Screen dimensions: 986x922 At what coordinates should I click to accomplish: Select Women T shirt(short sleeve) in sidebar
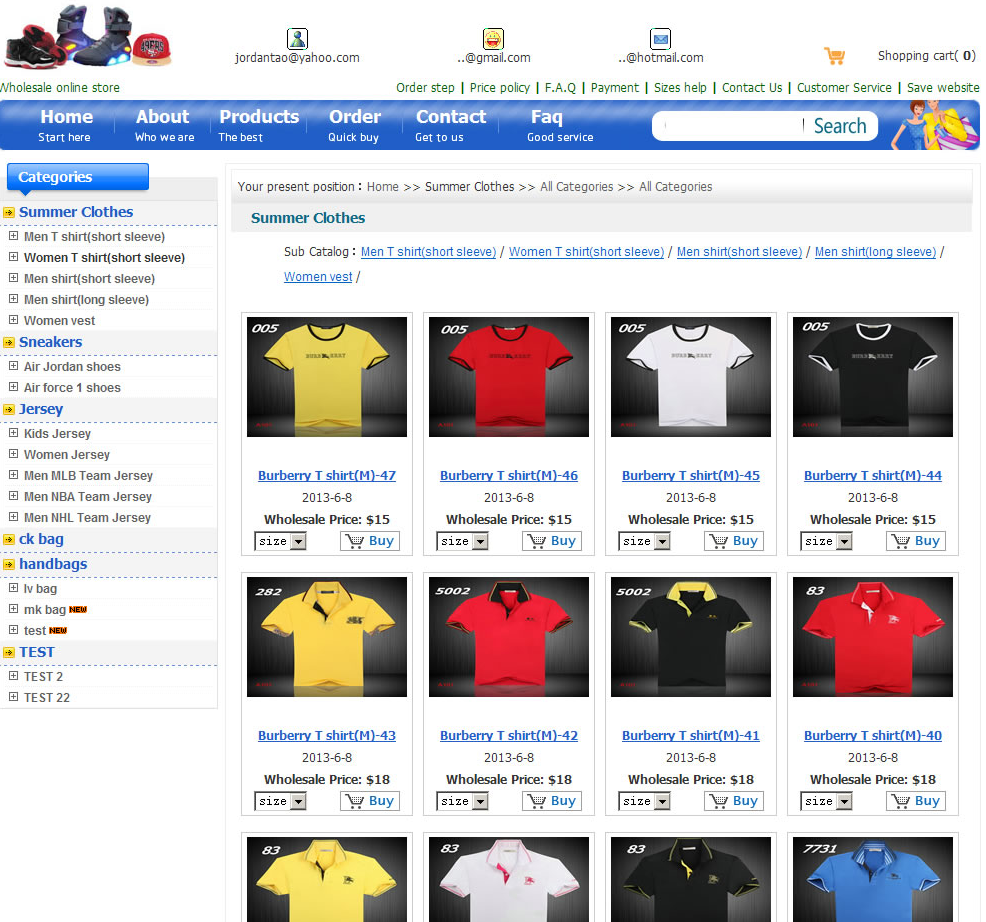tap(104, 257)
